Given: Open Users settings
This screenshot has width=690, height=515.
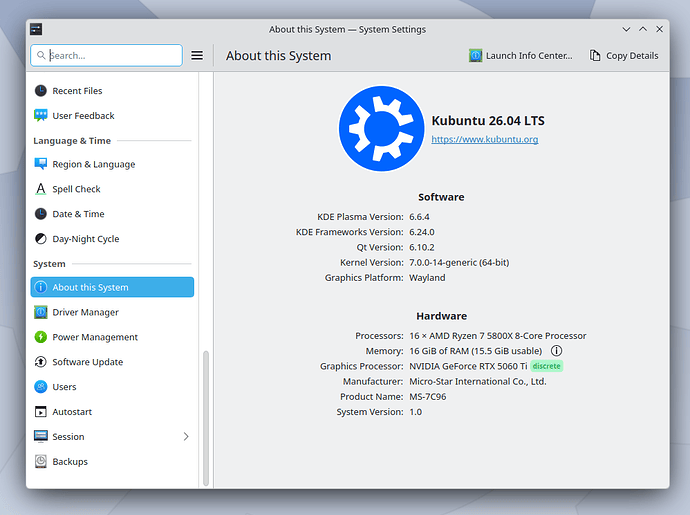Looking at the screenshot, I should pos(112,386).
